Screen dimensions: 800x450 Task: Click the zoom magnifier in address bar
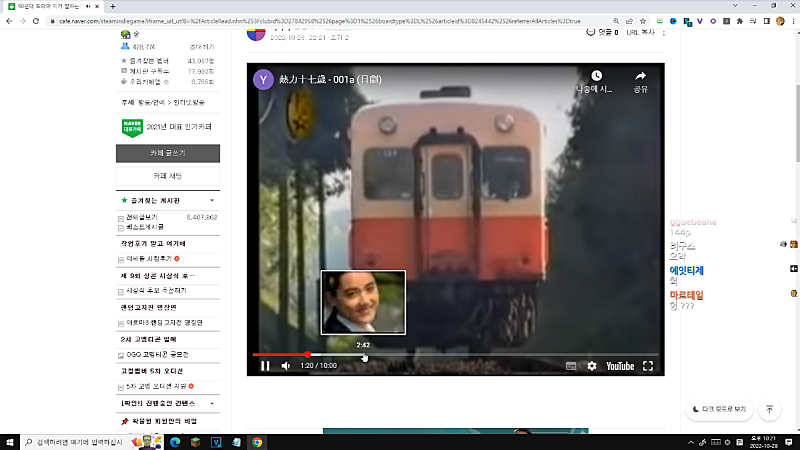tap(616, 21)
